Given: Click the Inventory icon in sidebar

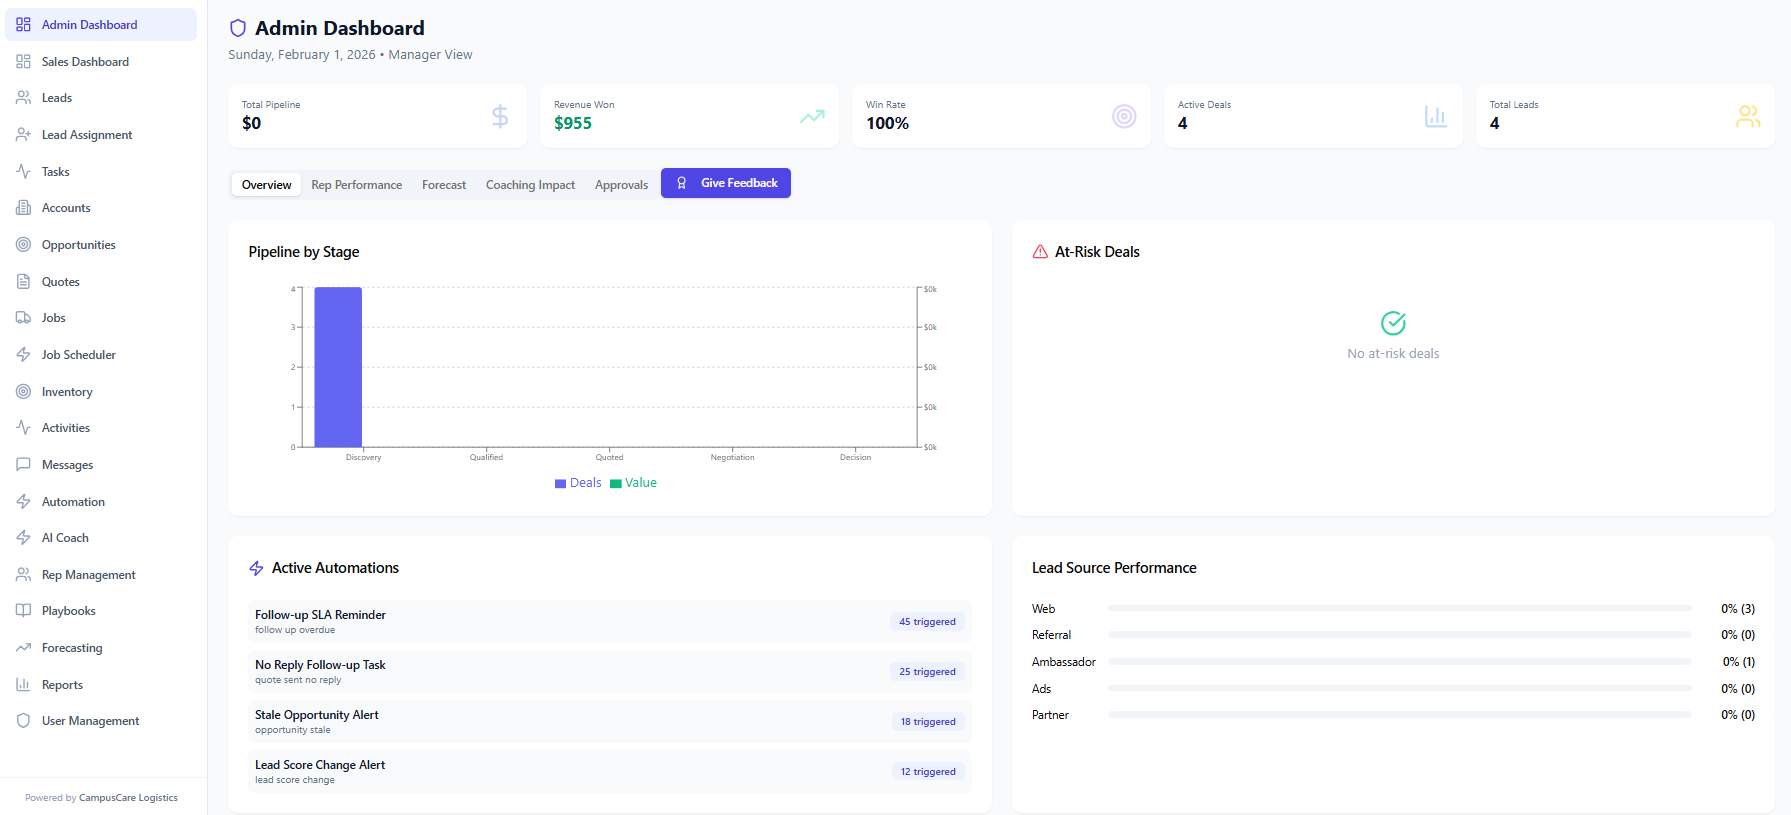Looking at the screenshot, I should pos(23,392).
